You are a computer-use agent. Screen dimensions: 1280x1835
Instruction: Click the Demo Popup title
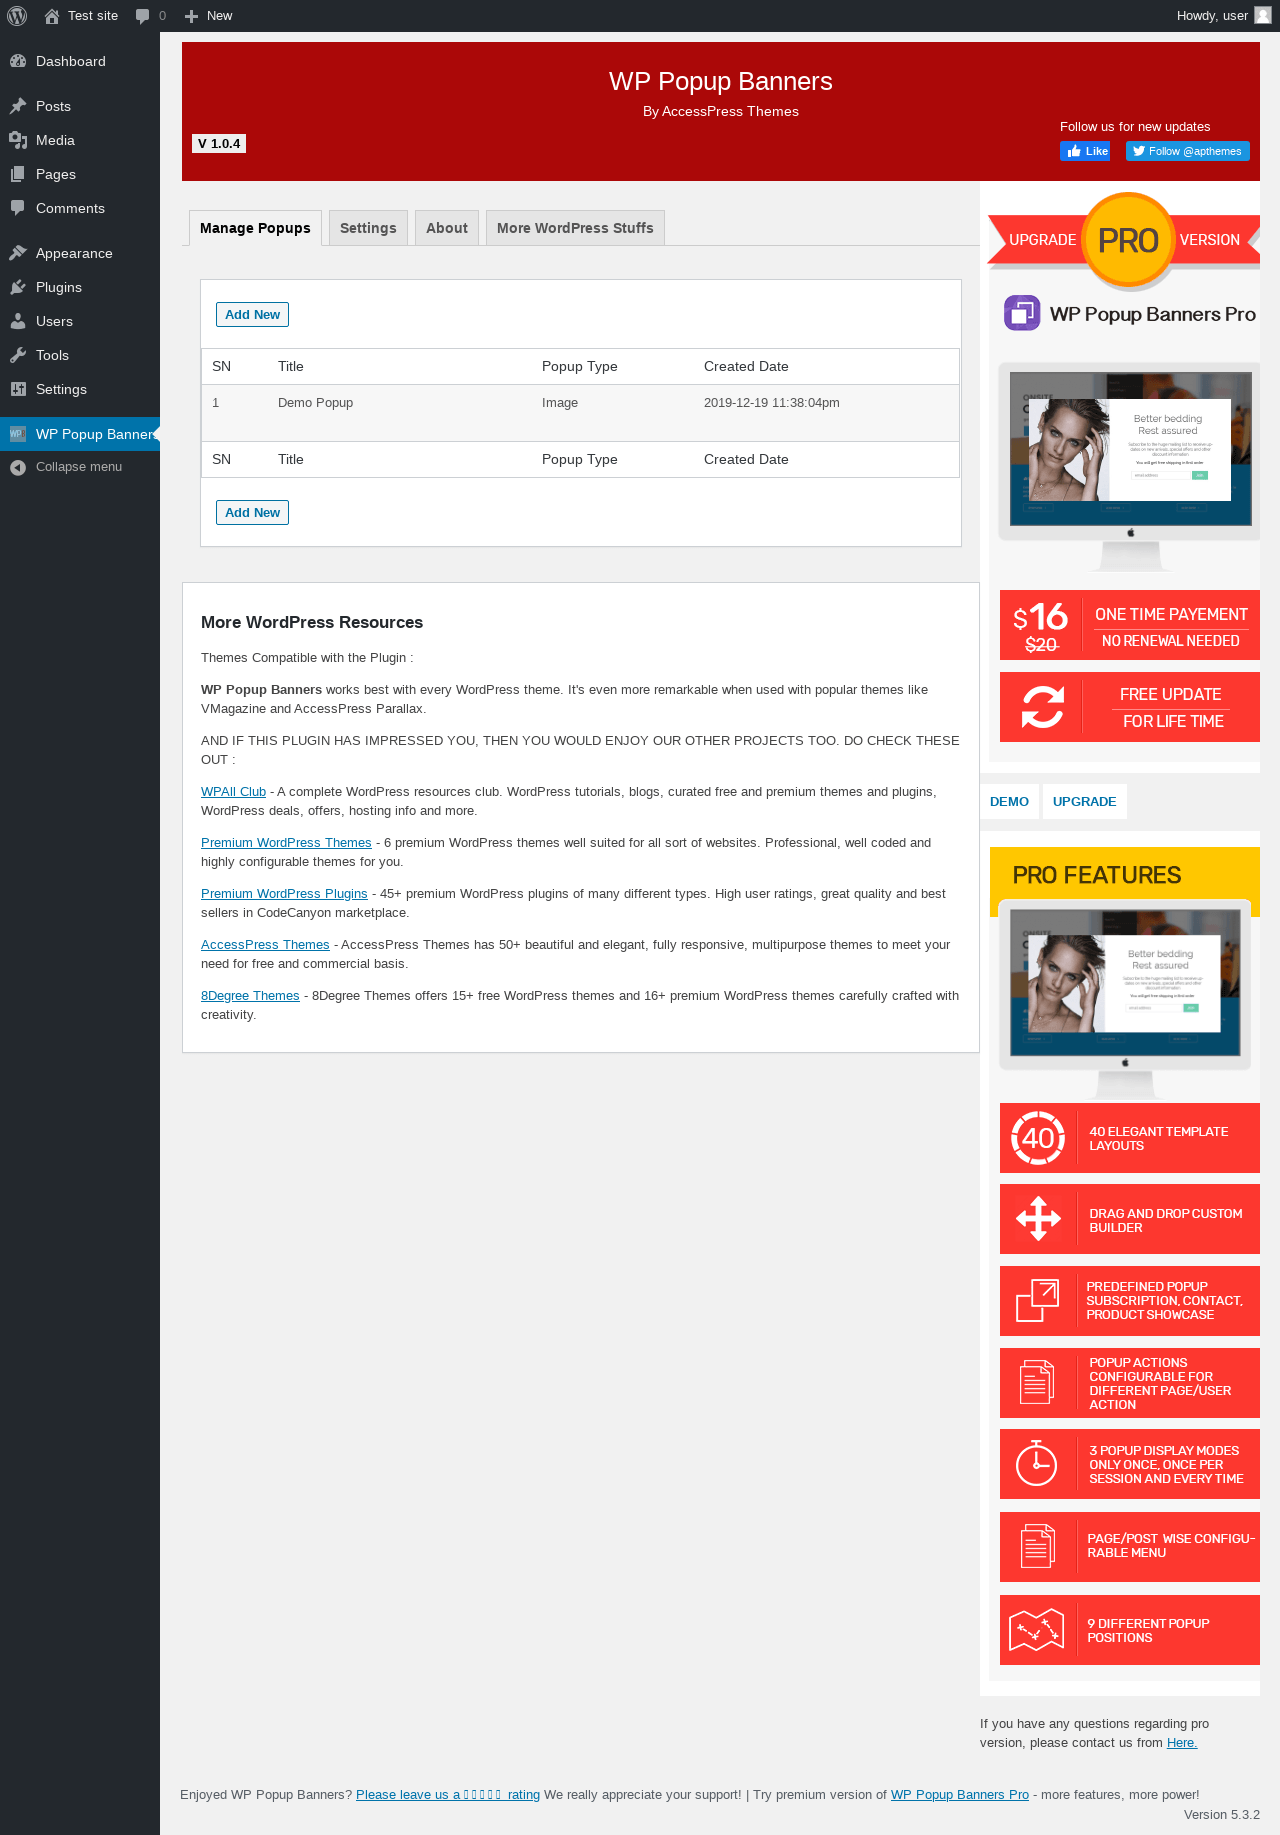(315, 403)
